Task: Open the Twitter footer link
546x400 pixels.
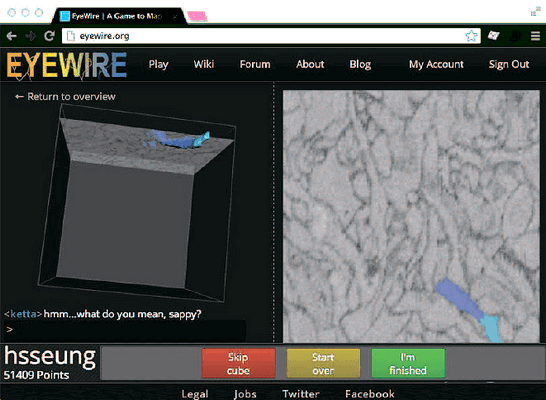Action: (x=301, y=394)
